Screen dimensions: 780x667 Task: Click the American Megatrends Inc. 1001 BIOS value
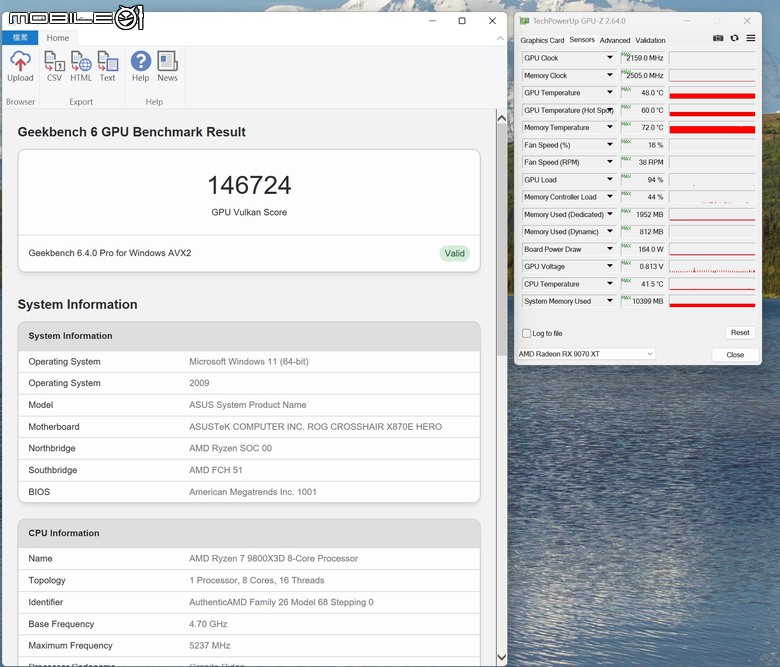tap(253, 492)
